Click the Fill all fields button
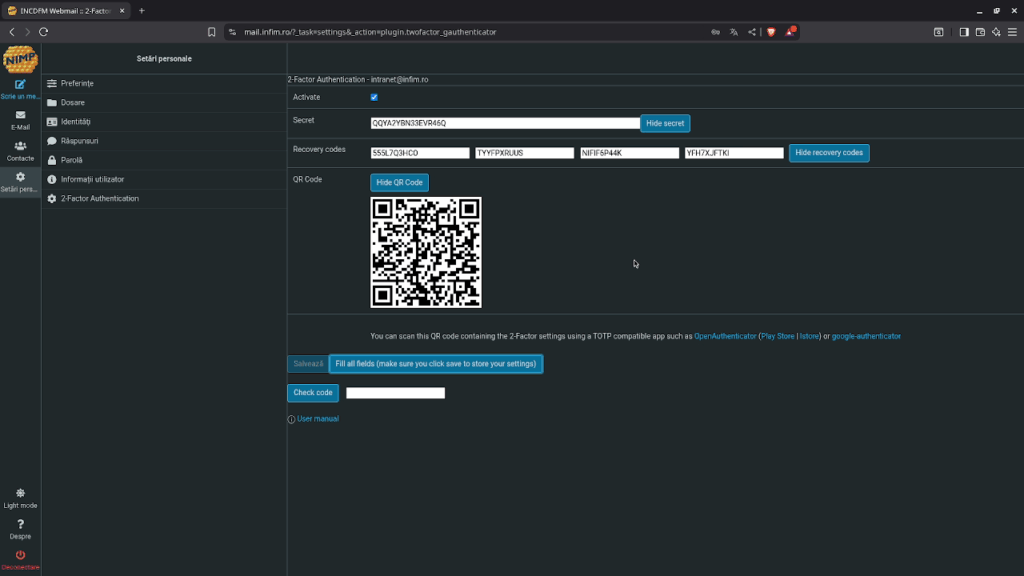 [436, 364]
